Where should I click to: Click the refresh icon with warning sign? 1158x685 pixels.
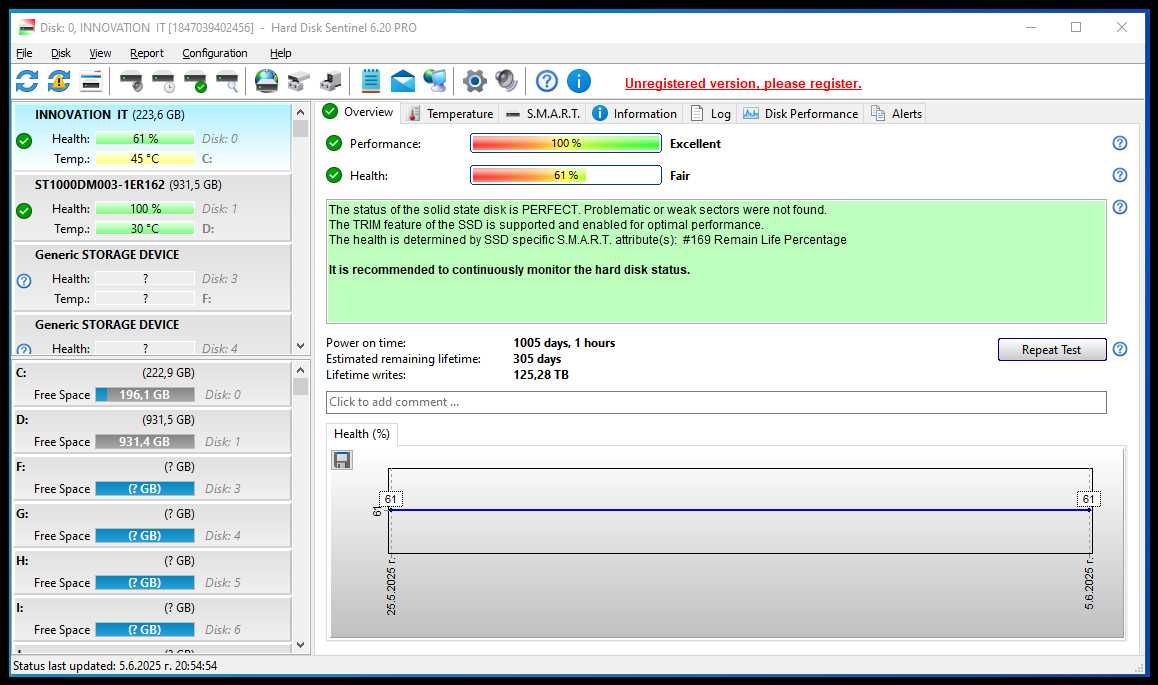click(59, 81)
